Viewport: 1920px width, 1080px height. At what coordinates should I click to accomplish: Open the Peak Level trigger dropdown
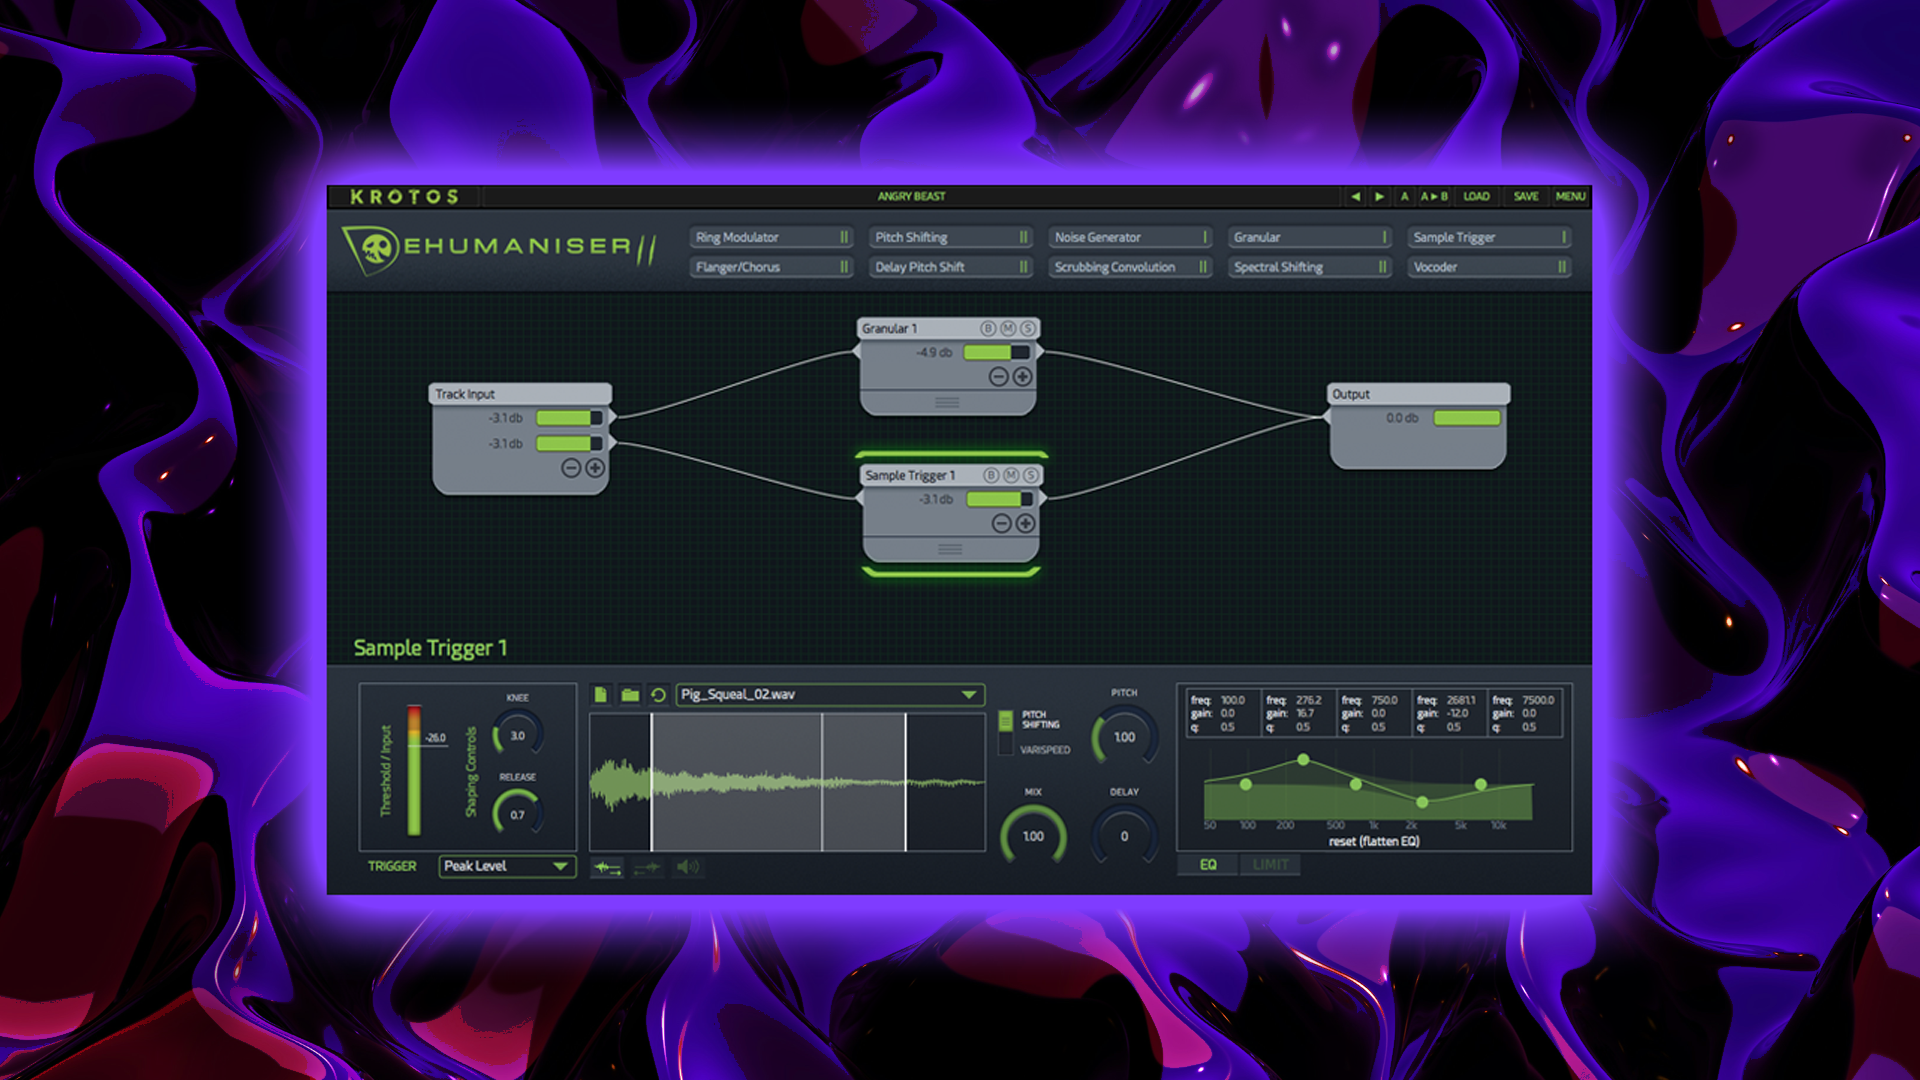click(x=507, y=866)
